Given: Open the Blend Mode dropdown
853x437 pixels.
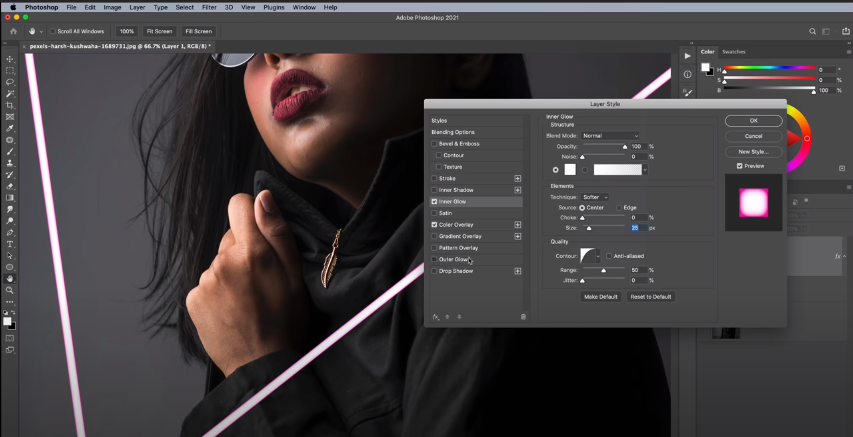Looking at the screenshot, I should [611, 135].
